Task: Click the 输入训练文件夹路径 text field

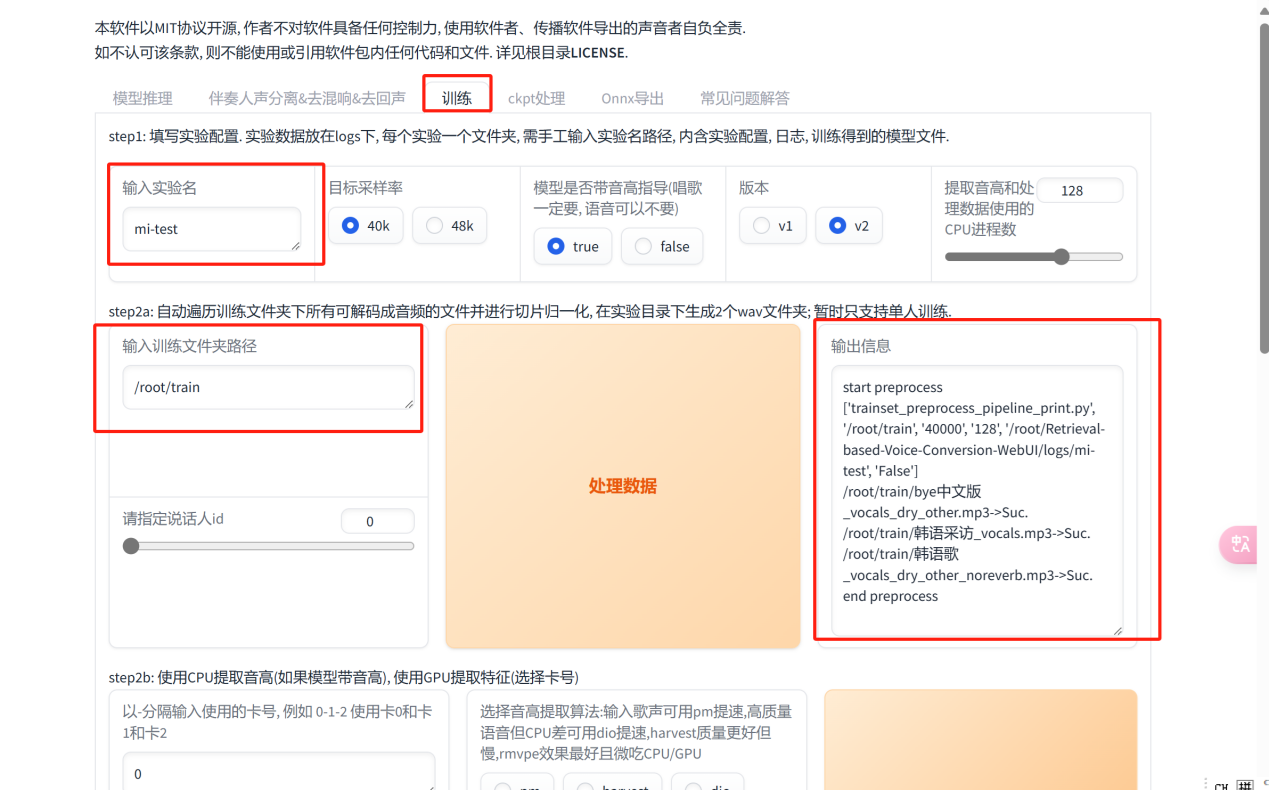Action: (x=267, y=387)
